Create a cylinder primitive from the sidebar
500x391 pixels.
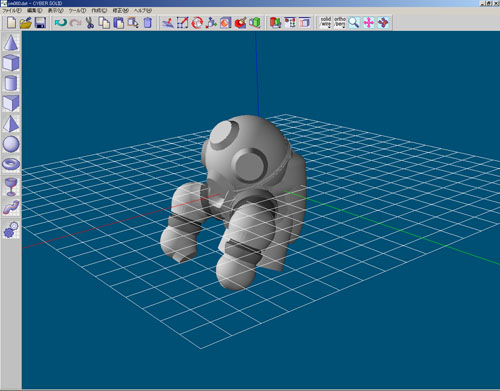(x=11, y=83)
